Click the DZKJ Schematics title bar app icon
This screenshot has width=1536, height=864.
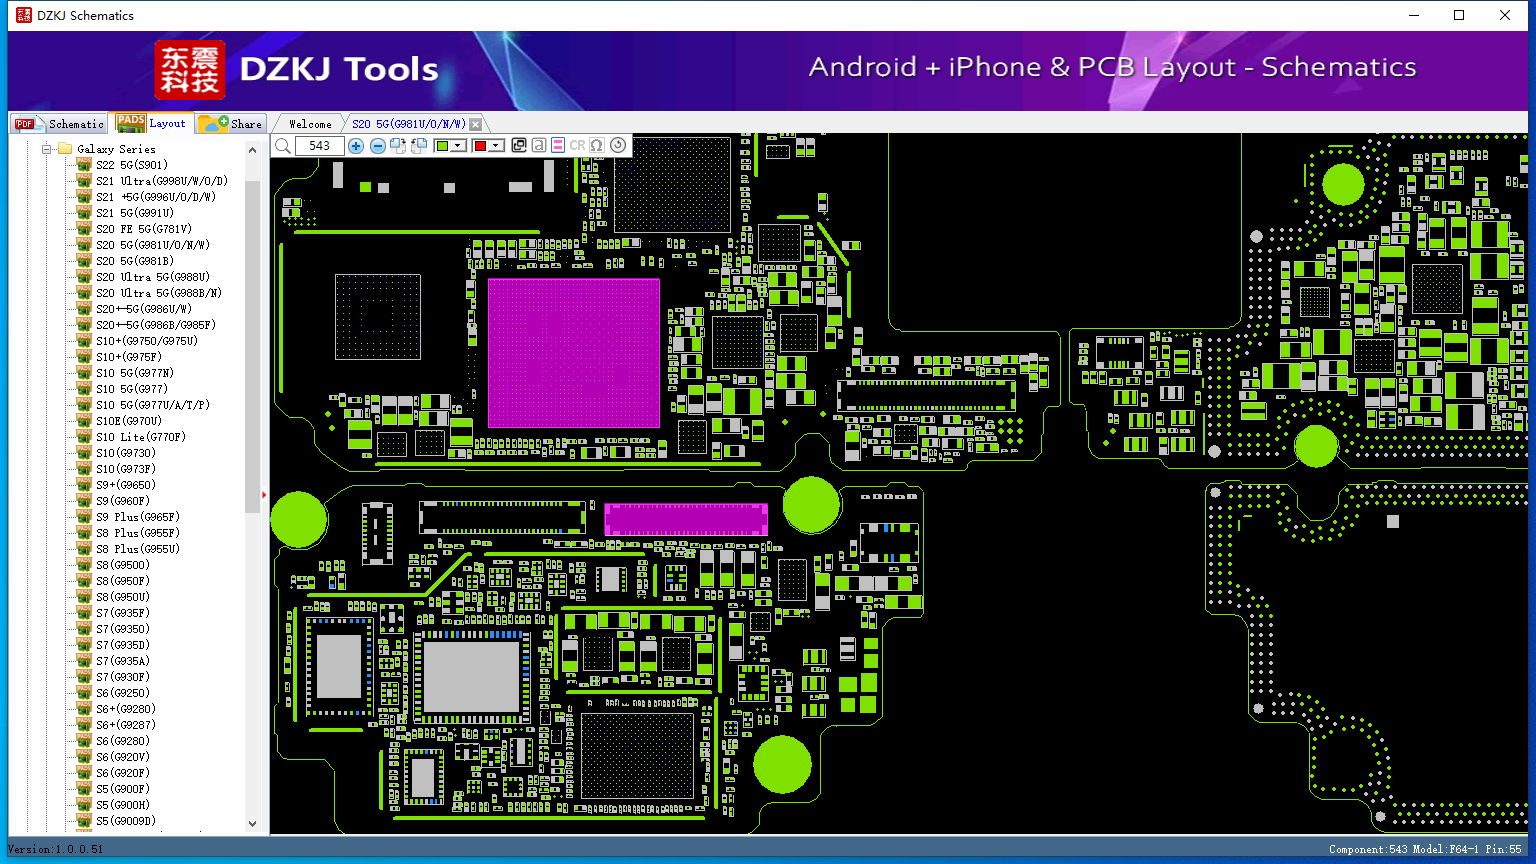pyautogui.click(x=23, y=15)
